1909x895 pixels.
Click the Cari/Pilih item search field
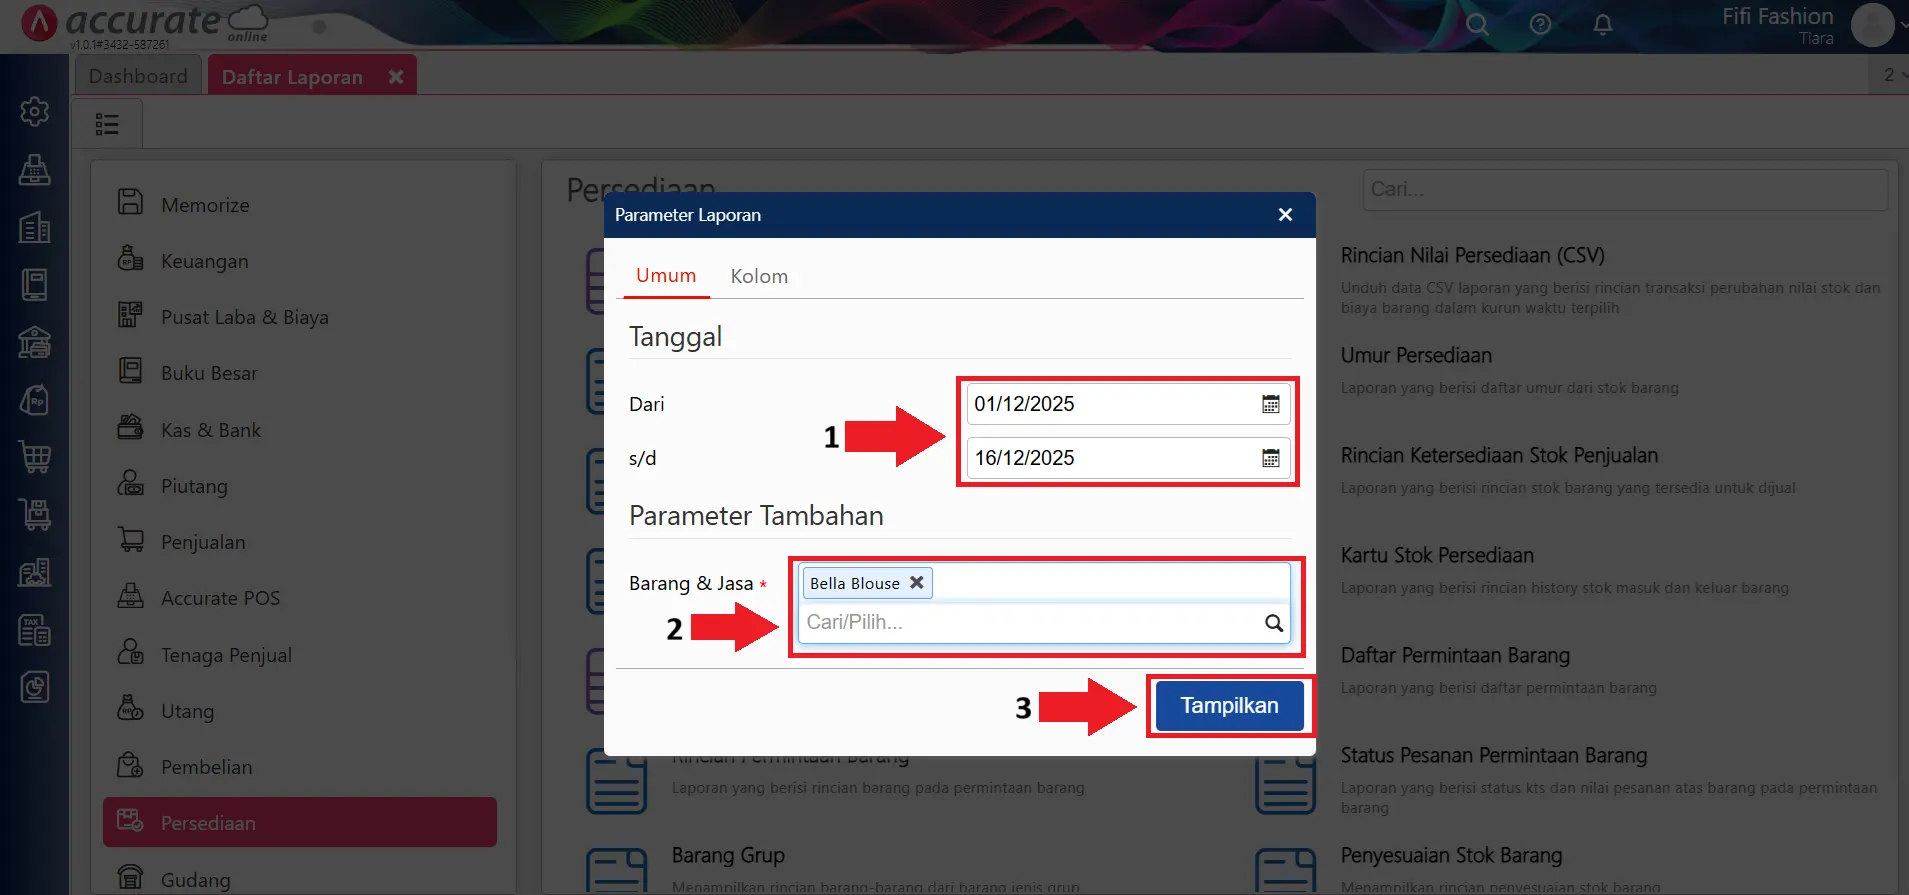tap(1030, 623)
